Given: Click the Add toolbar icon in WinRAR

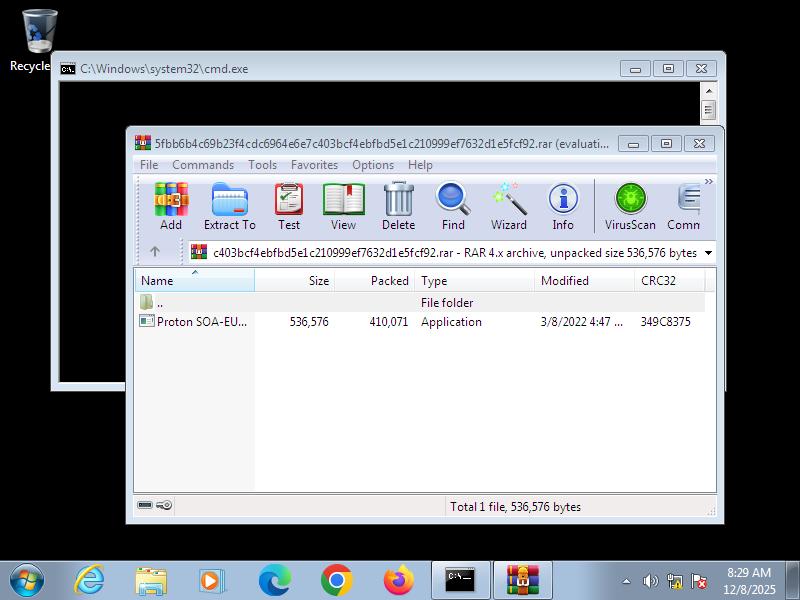Looking at the screenshot, I should 171,206.
